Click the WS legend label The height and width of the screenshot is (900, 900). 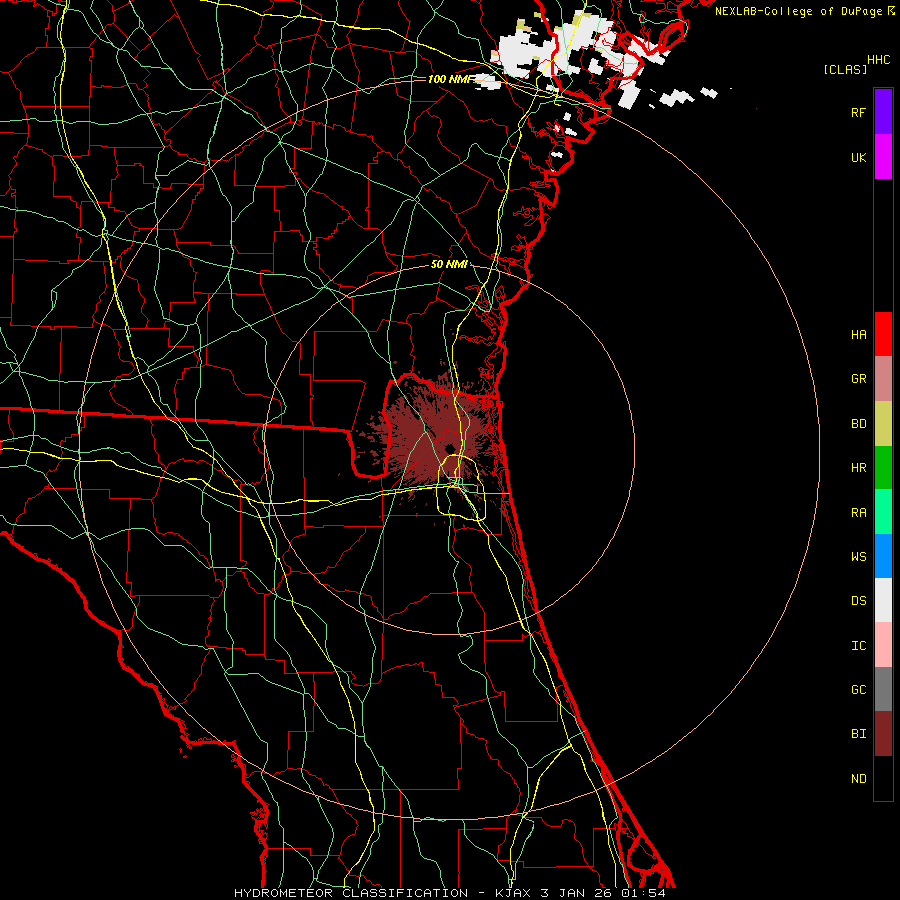click(858, 557)
